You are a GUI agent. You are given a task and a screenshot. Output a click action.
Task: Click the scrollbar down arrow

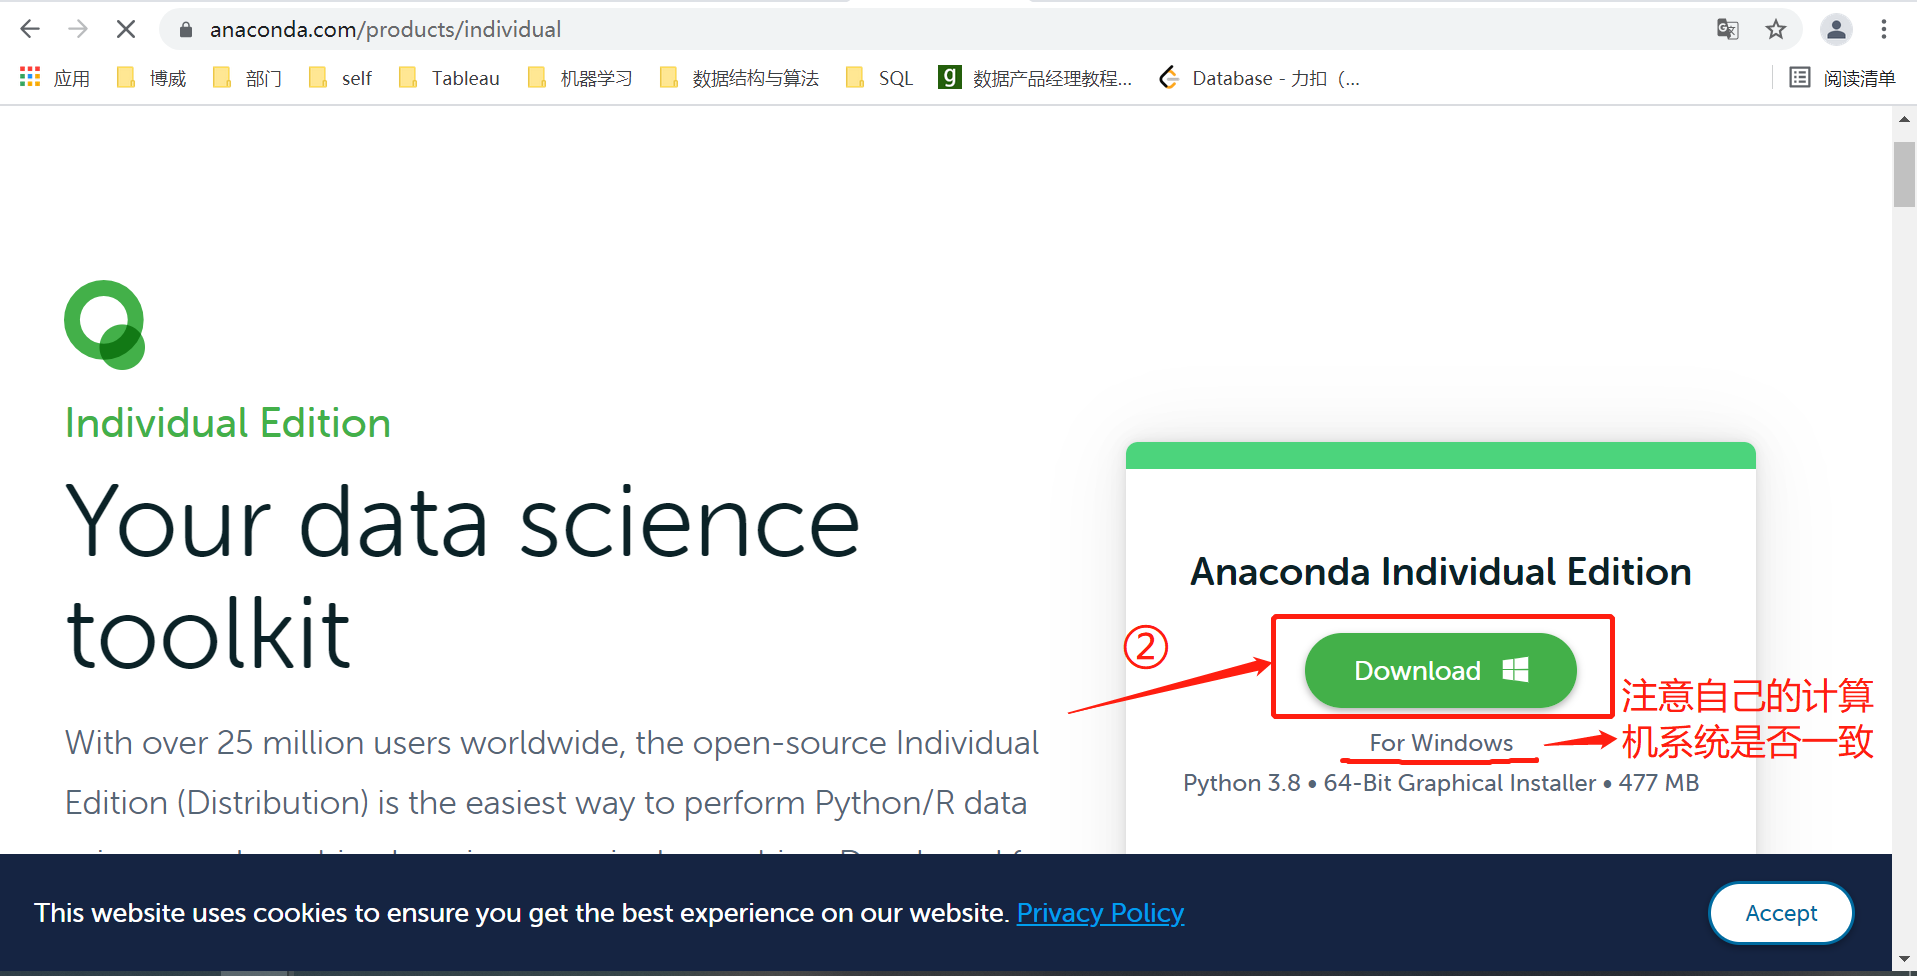pyautogui.click(x=1904, y=961)
